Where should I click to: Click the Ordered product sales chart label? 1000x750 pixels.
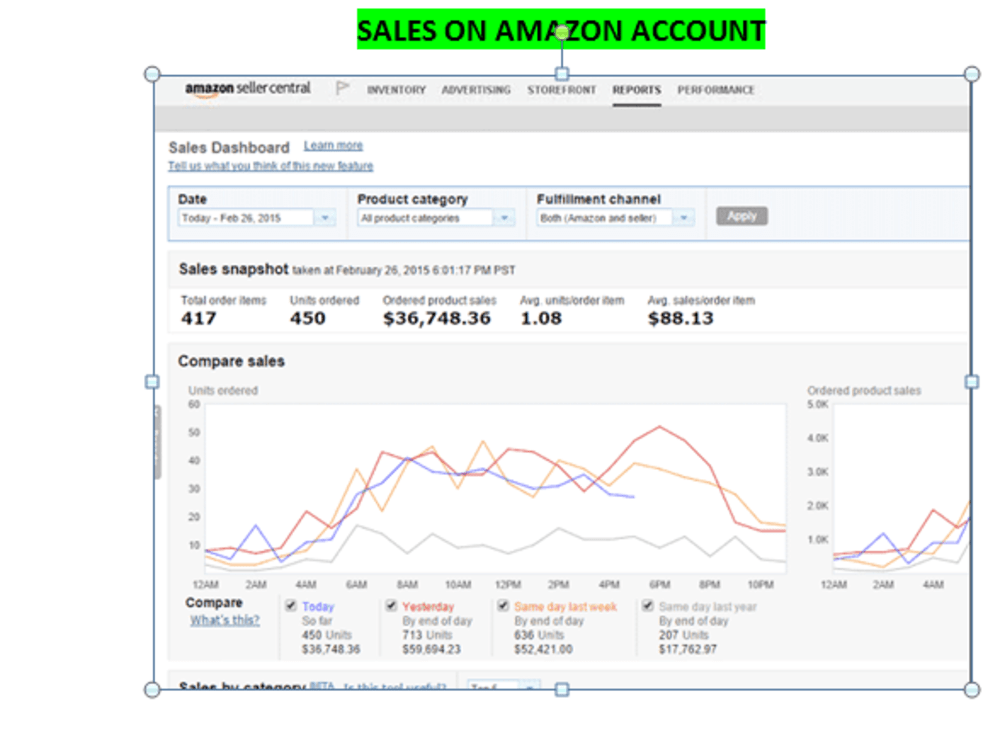tap(864, 390)
